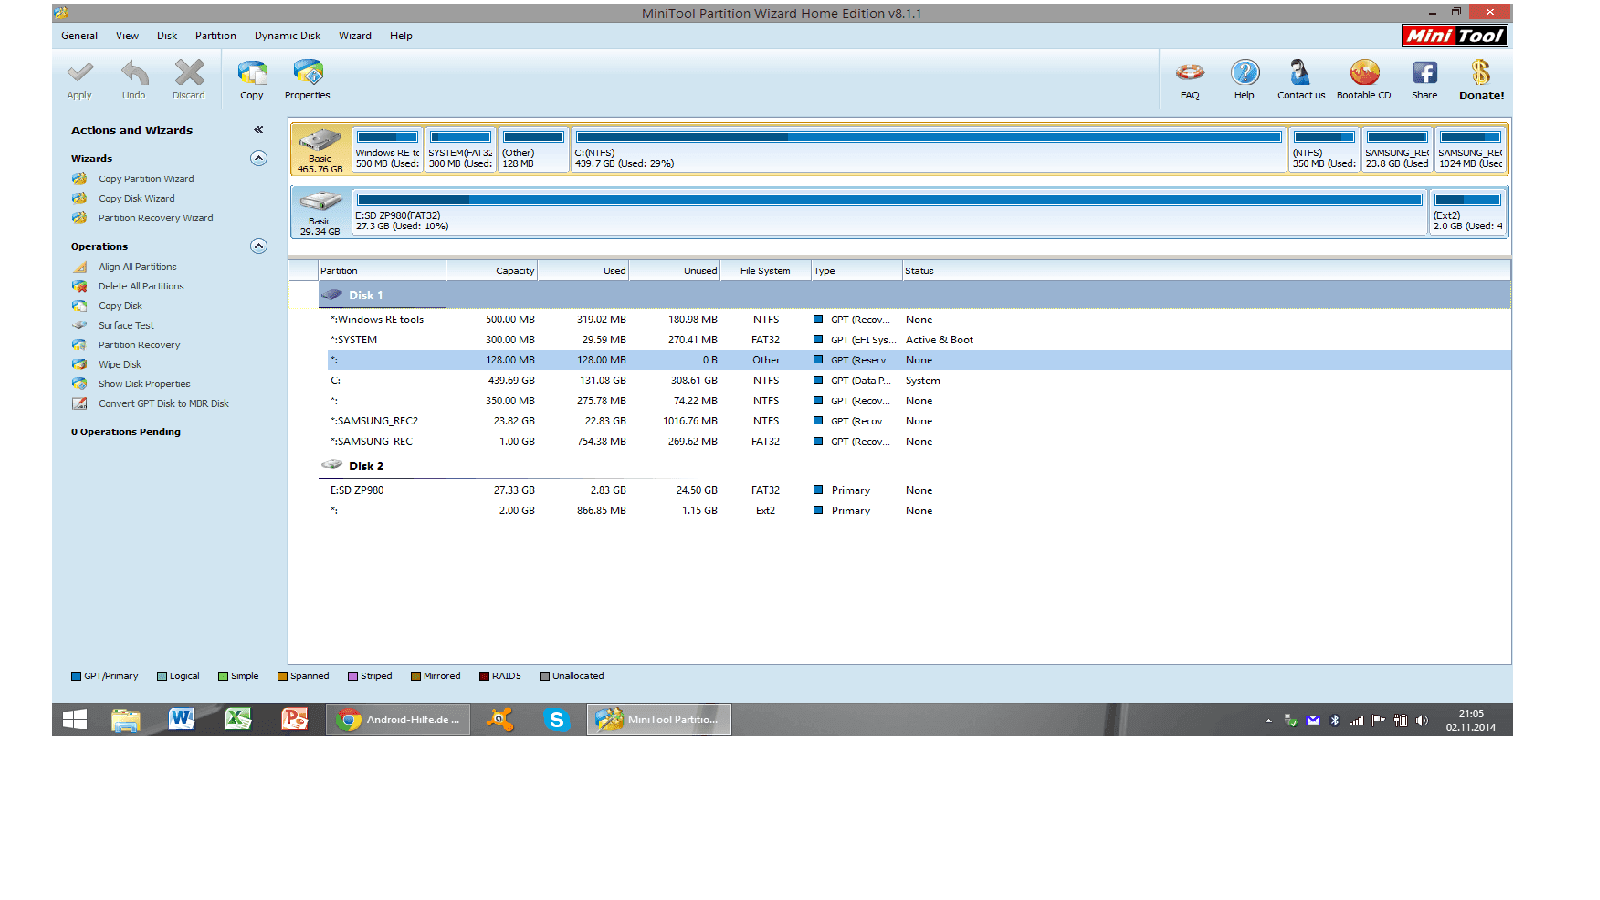The height and width of the screenshot is (900, 1600).
Task: Click the Mirrored legend swatch
Action: (x=416, y=677)
